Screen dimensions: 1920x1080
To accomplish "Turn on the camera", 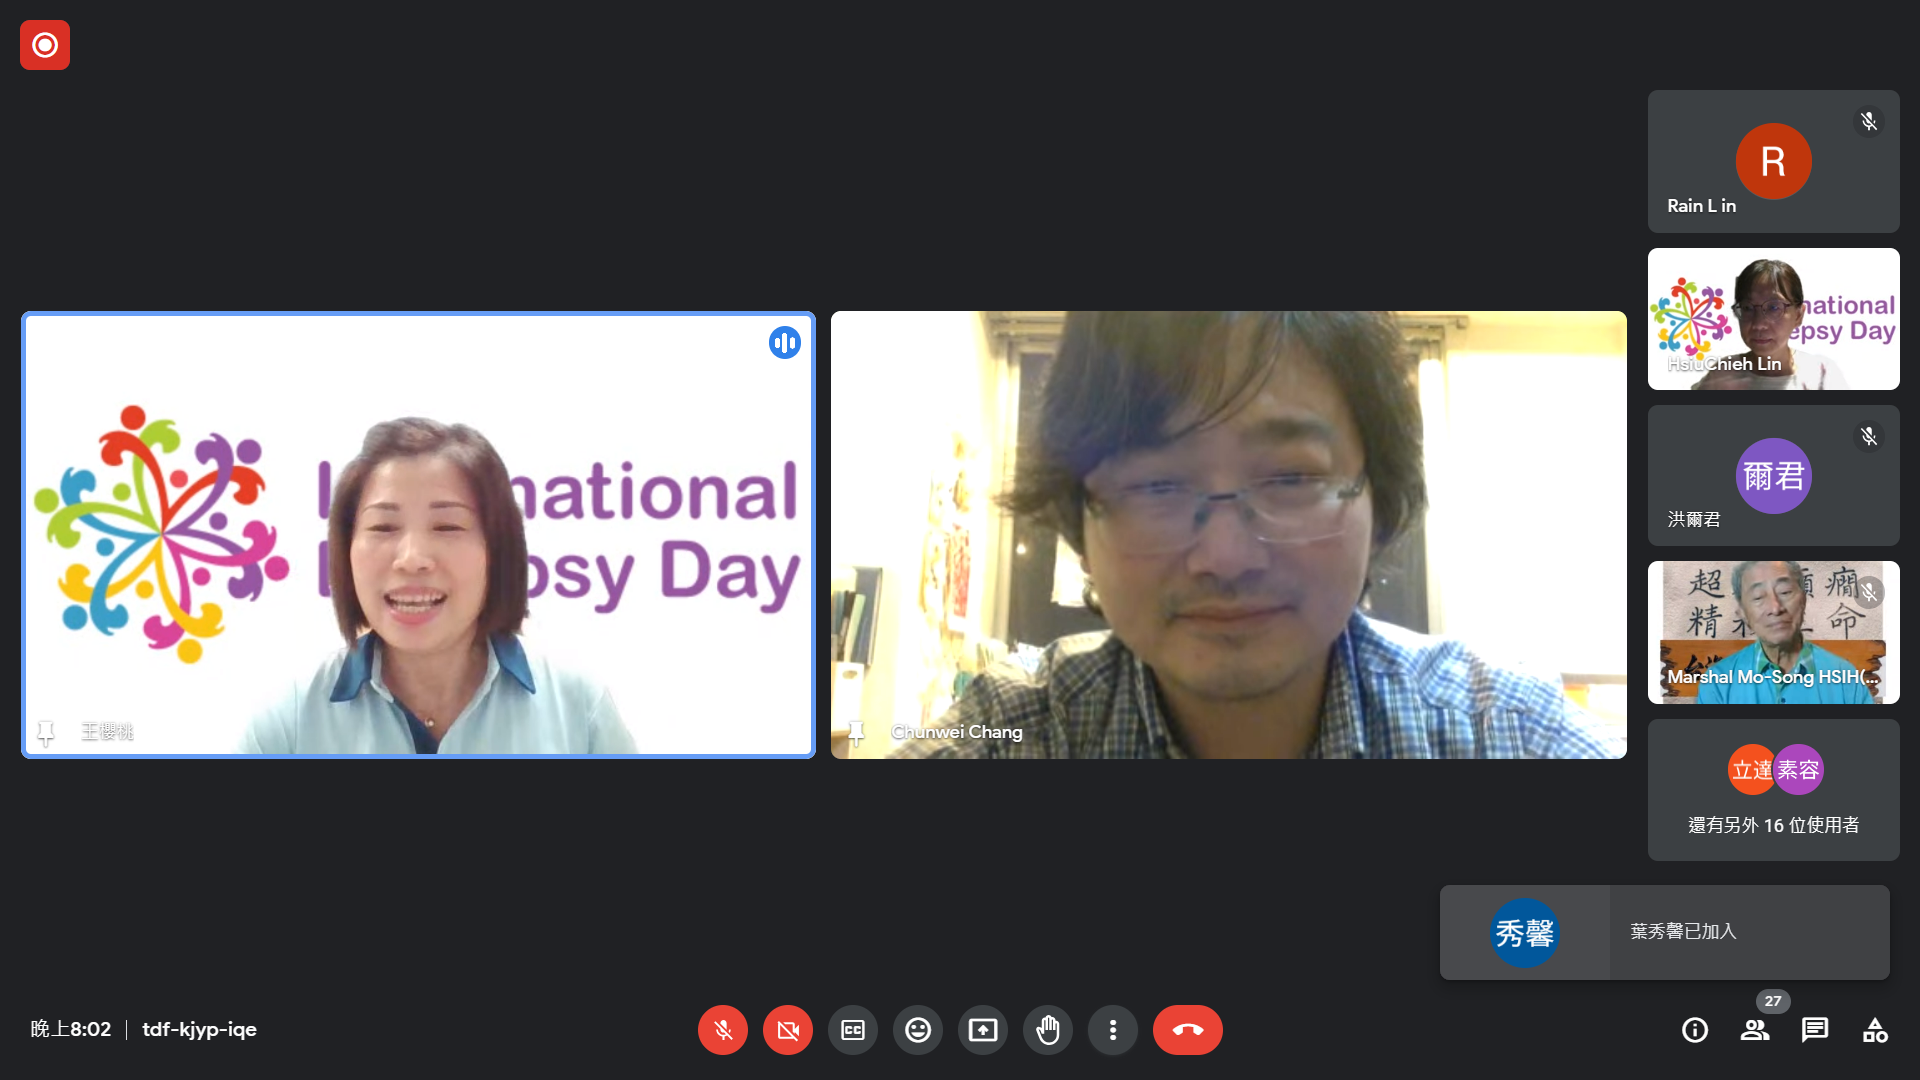I will tap(787, 1030).
